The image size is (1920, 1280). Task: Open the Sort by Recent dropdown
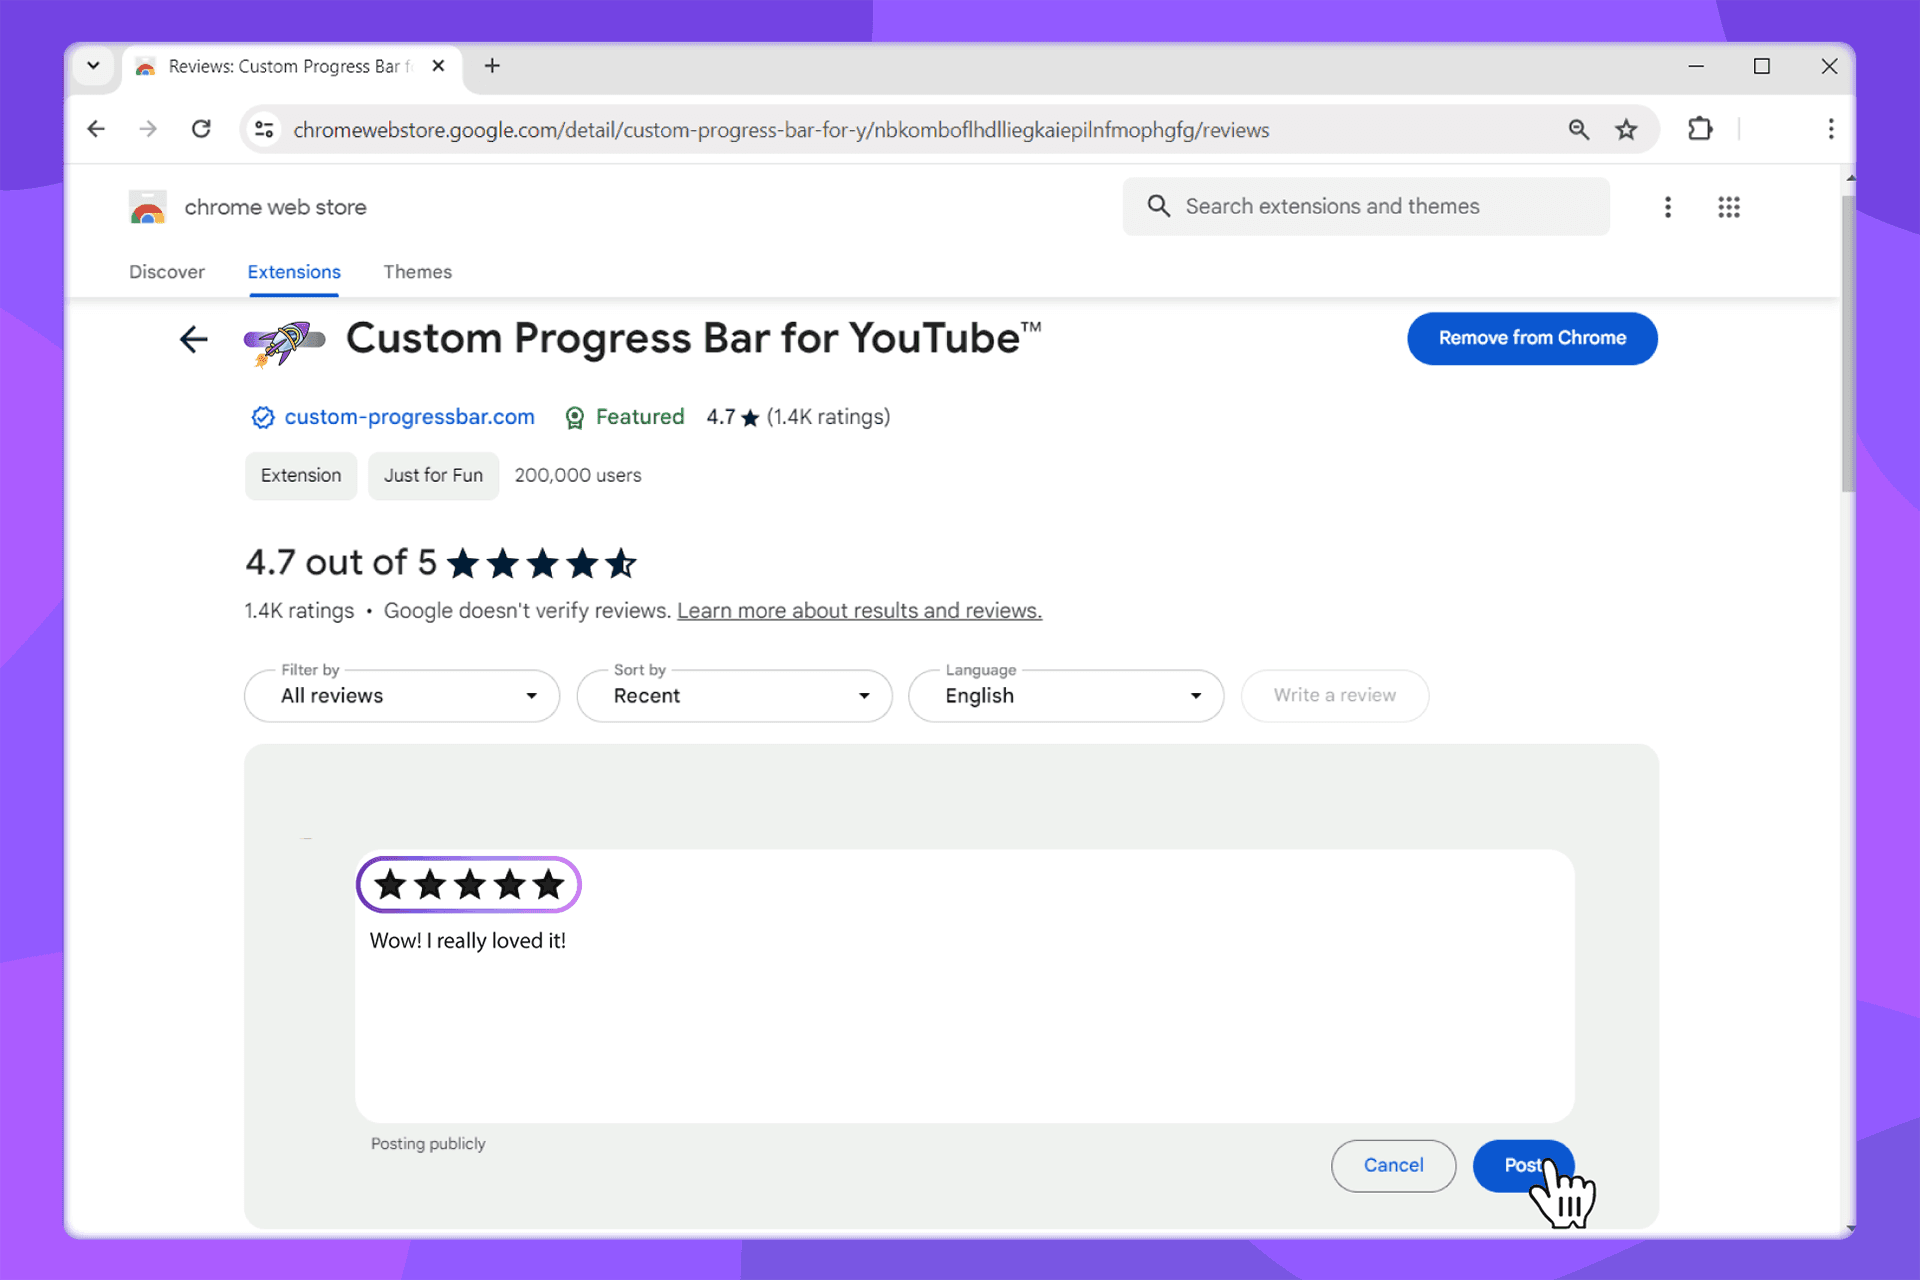(734, 696)
